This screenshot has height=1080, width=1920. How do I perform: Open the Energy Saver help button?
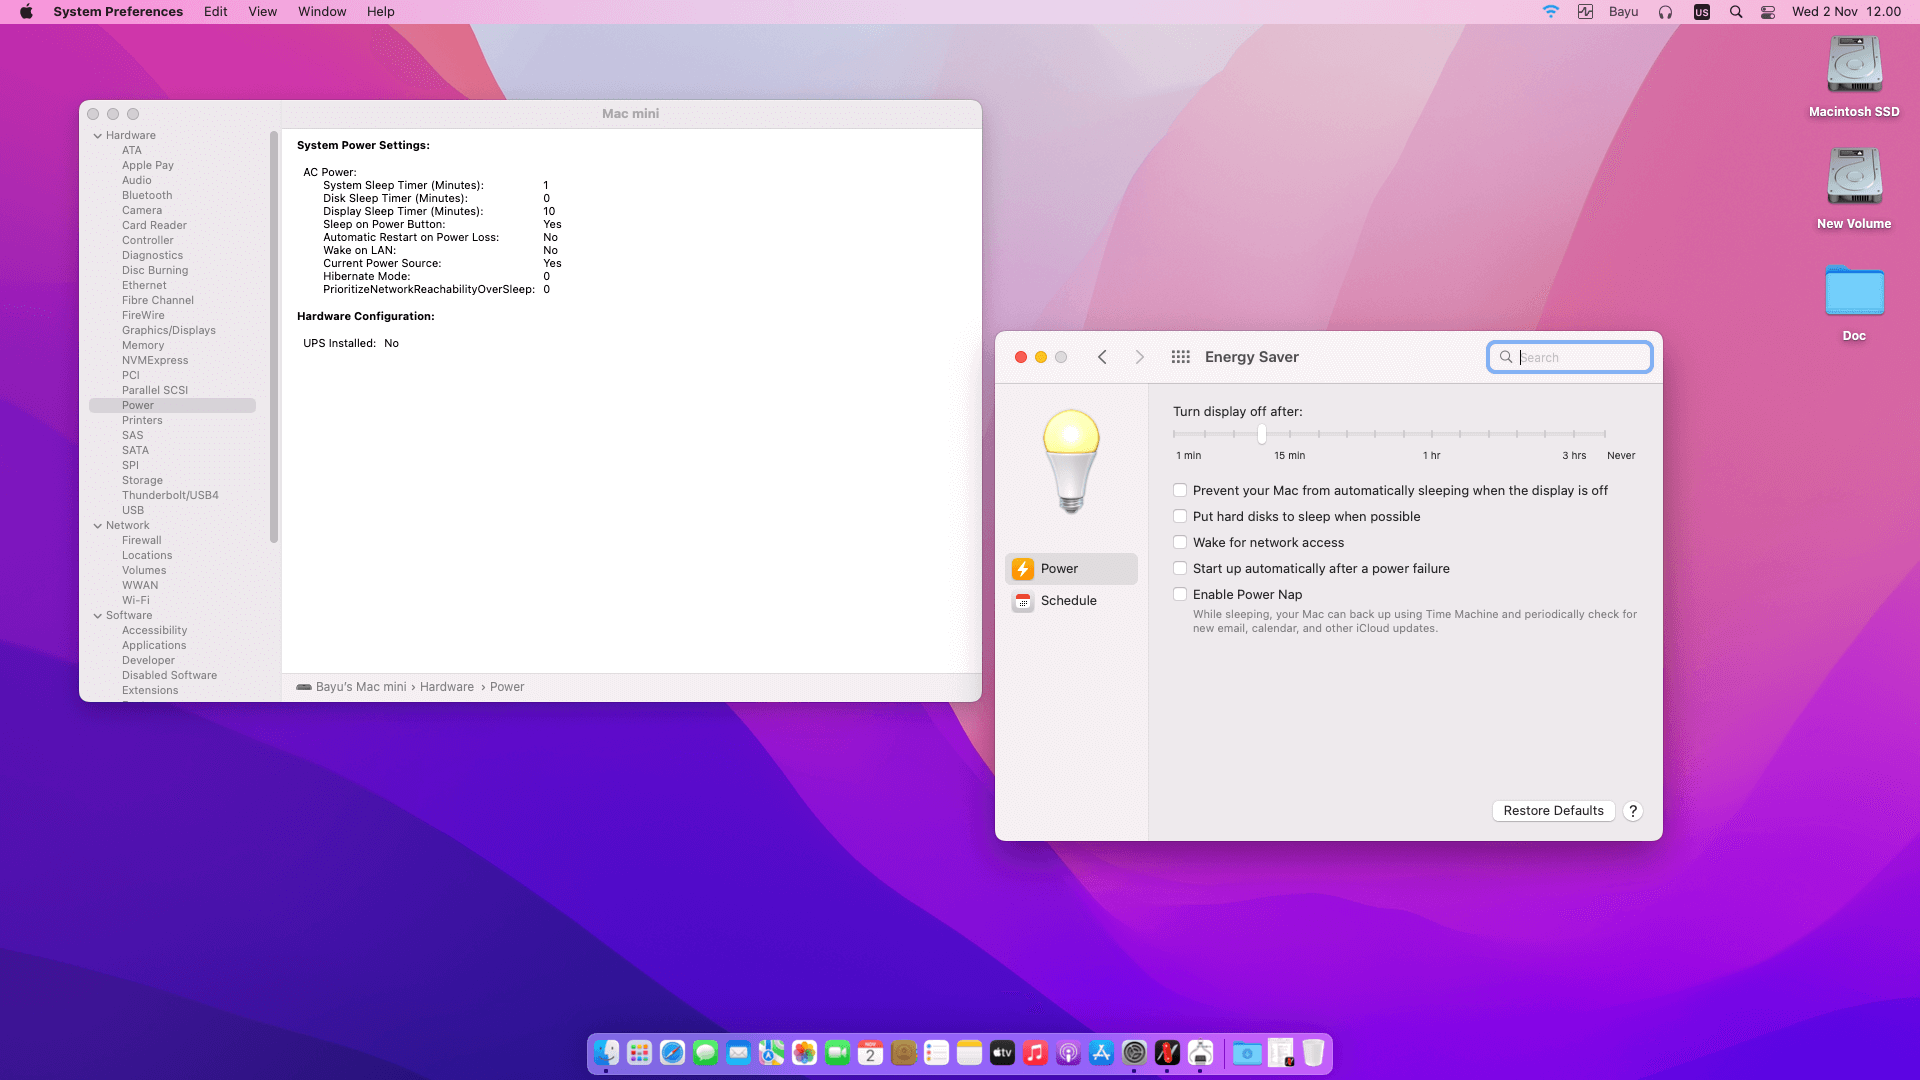(1633, 811)
